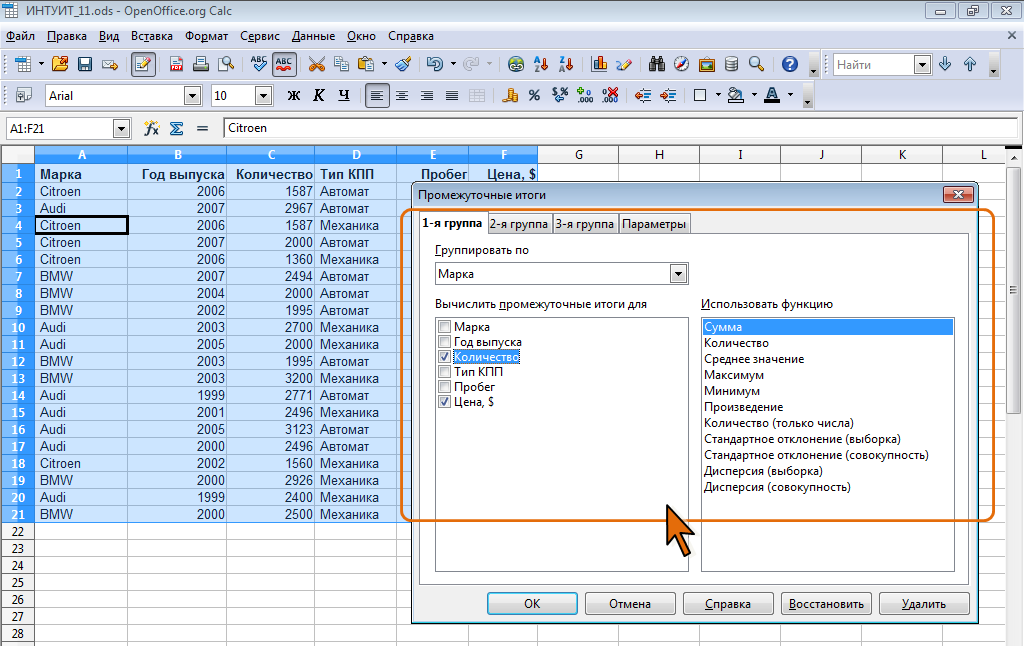Open Page Preview from the toolbar
The height and width of the screenshot is (646, 1024).
click(x=226, y=64)
